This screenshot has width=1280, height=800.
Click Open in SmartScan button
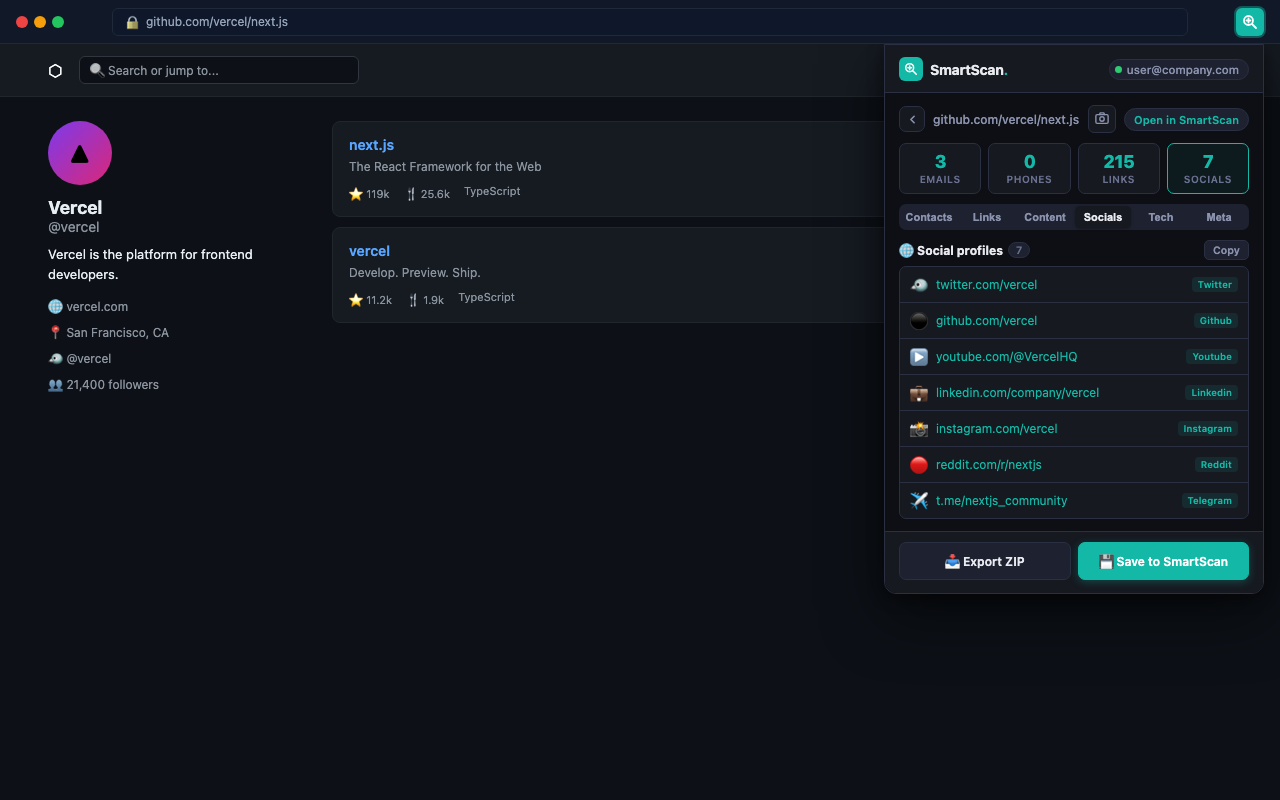click(x=1186, y=120)
